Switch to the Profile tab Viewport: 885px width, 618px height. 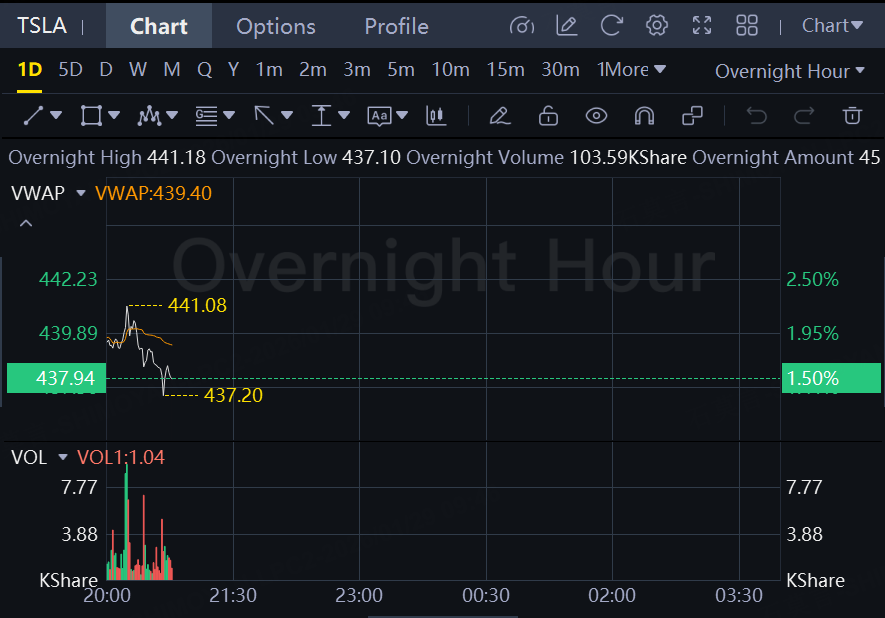396,26
